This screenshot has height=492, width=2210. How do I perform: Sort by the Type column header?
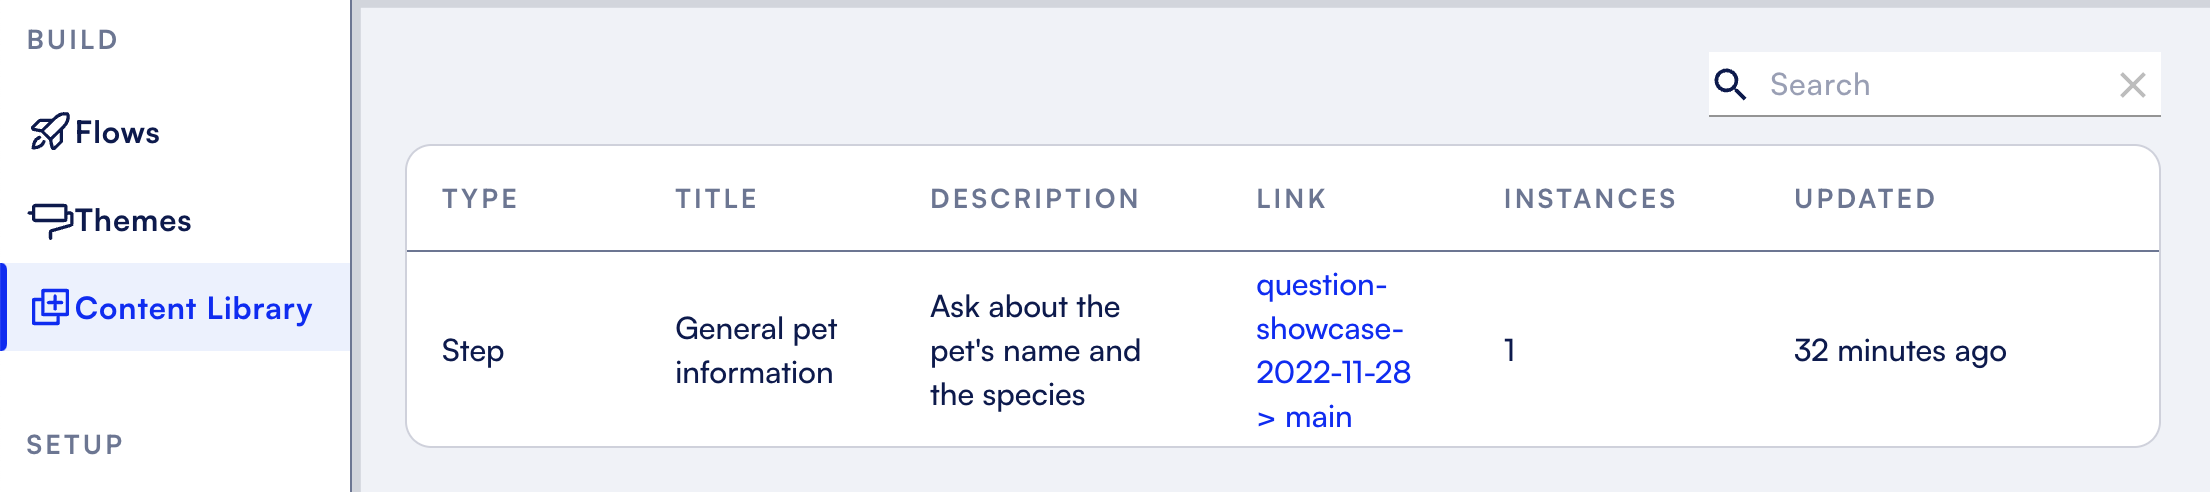pyautogui.click(x=480, y=199)
